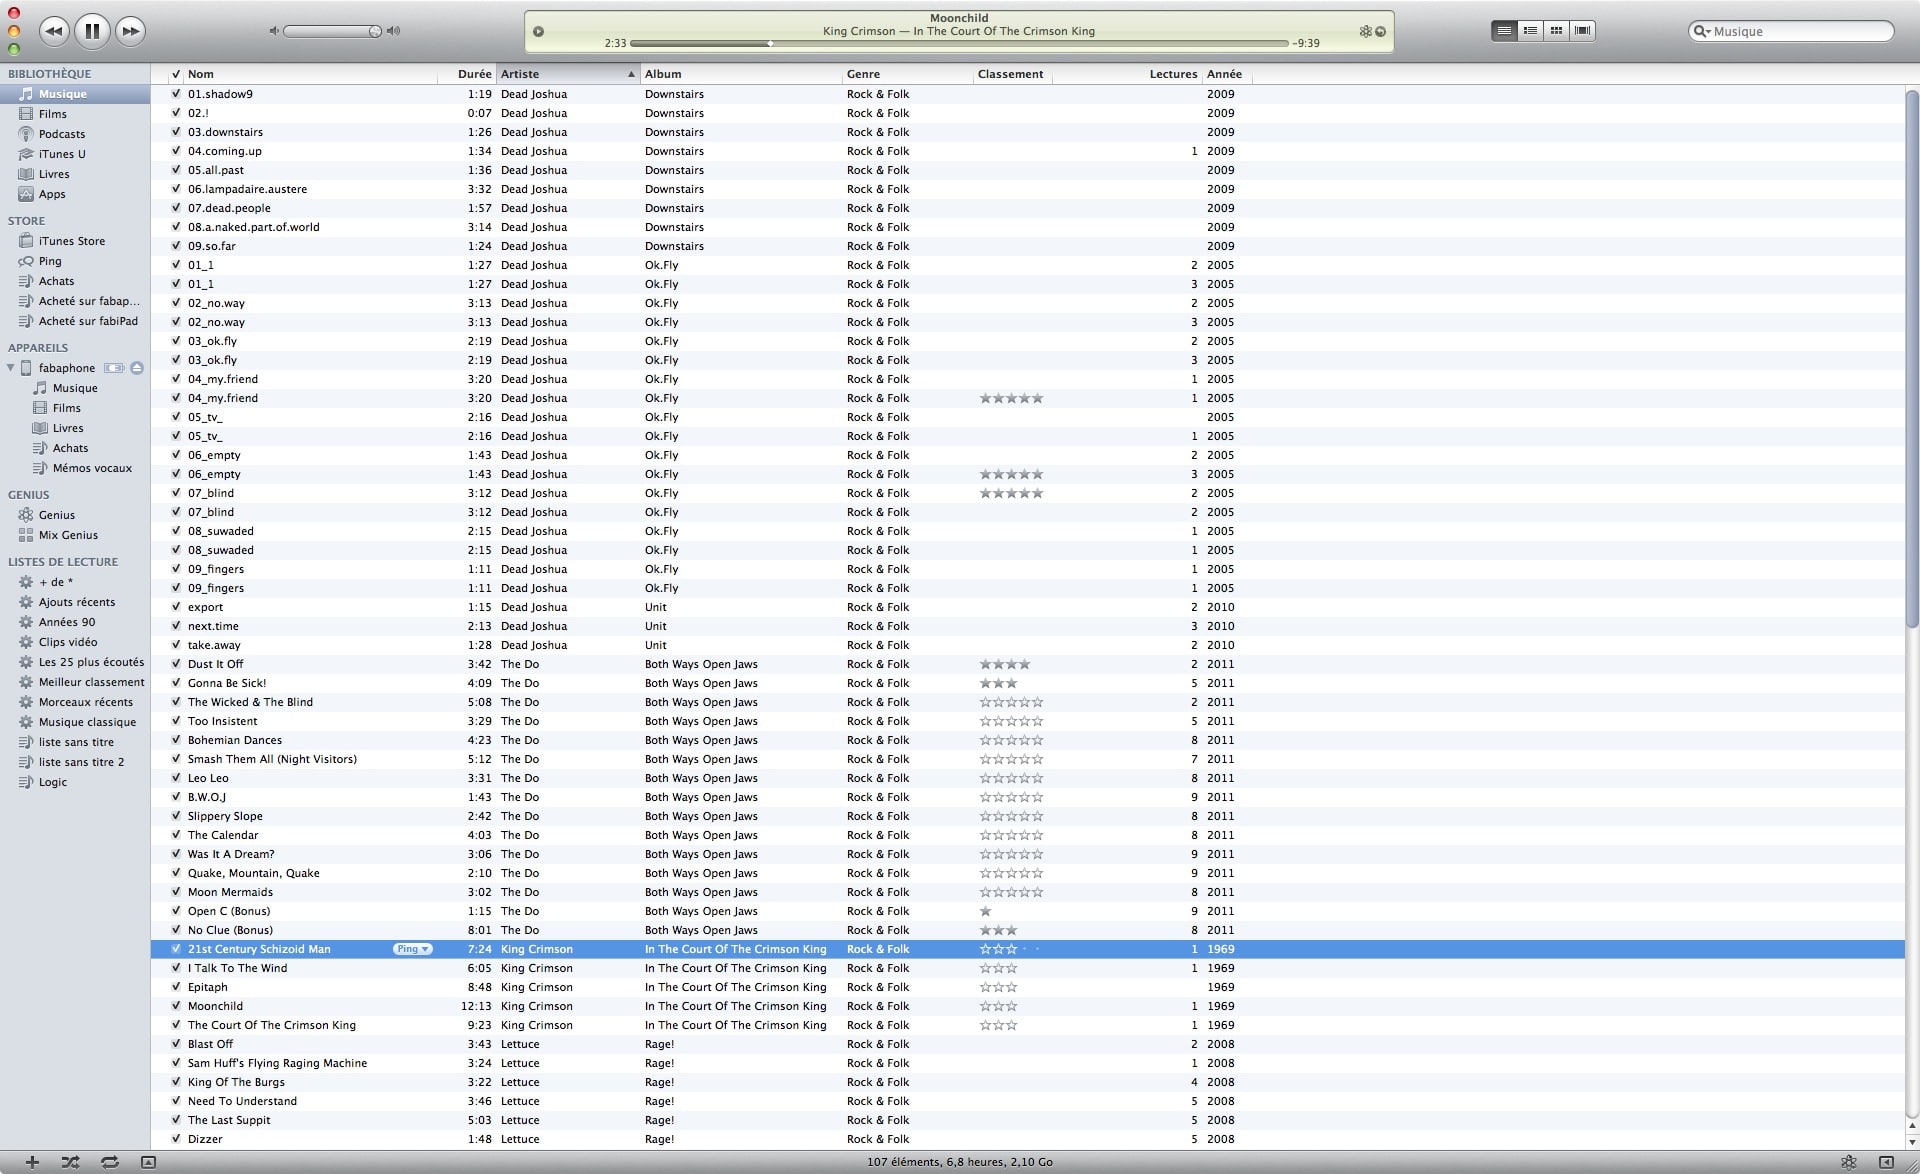Switch to grid view
Viewport: 1920px width, 1174px height.
pyautogui.click(x=1556, y=31)
